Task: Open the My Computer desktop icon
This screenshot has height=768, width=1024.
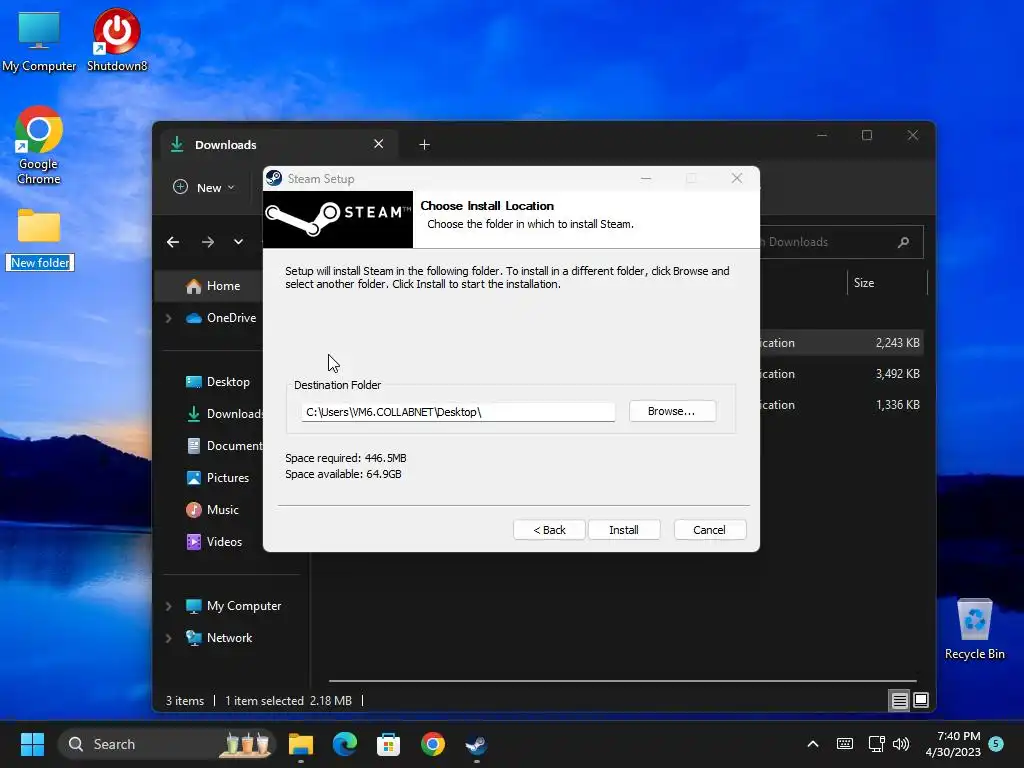Action: 39,42
